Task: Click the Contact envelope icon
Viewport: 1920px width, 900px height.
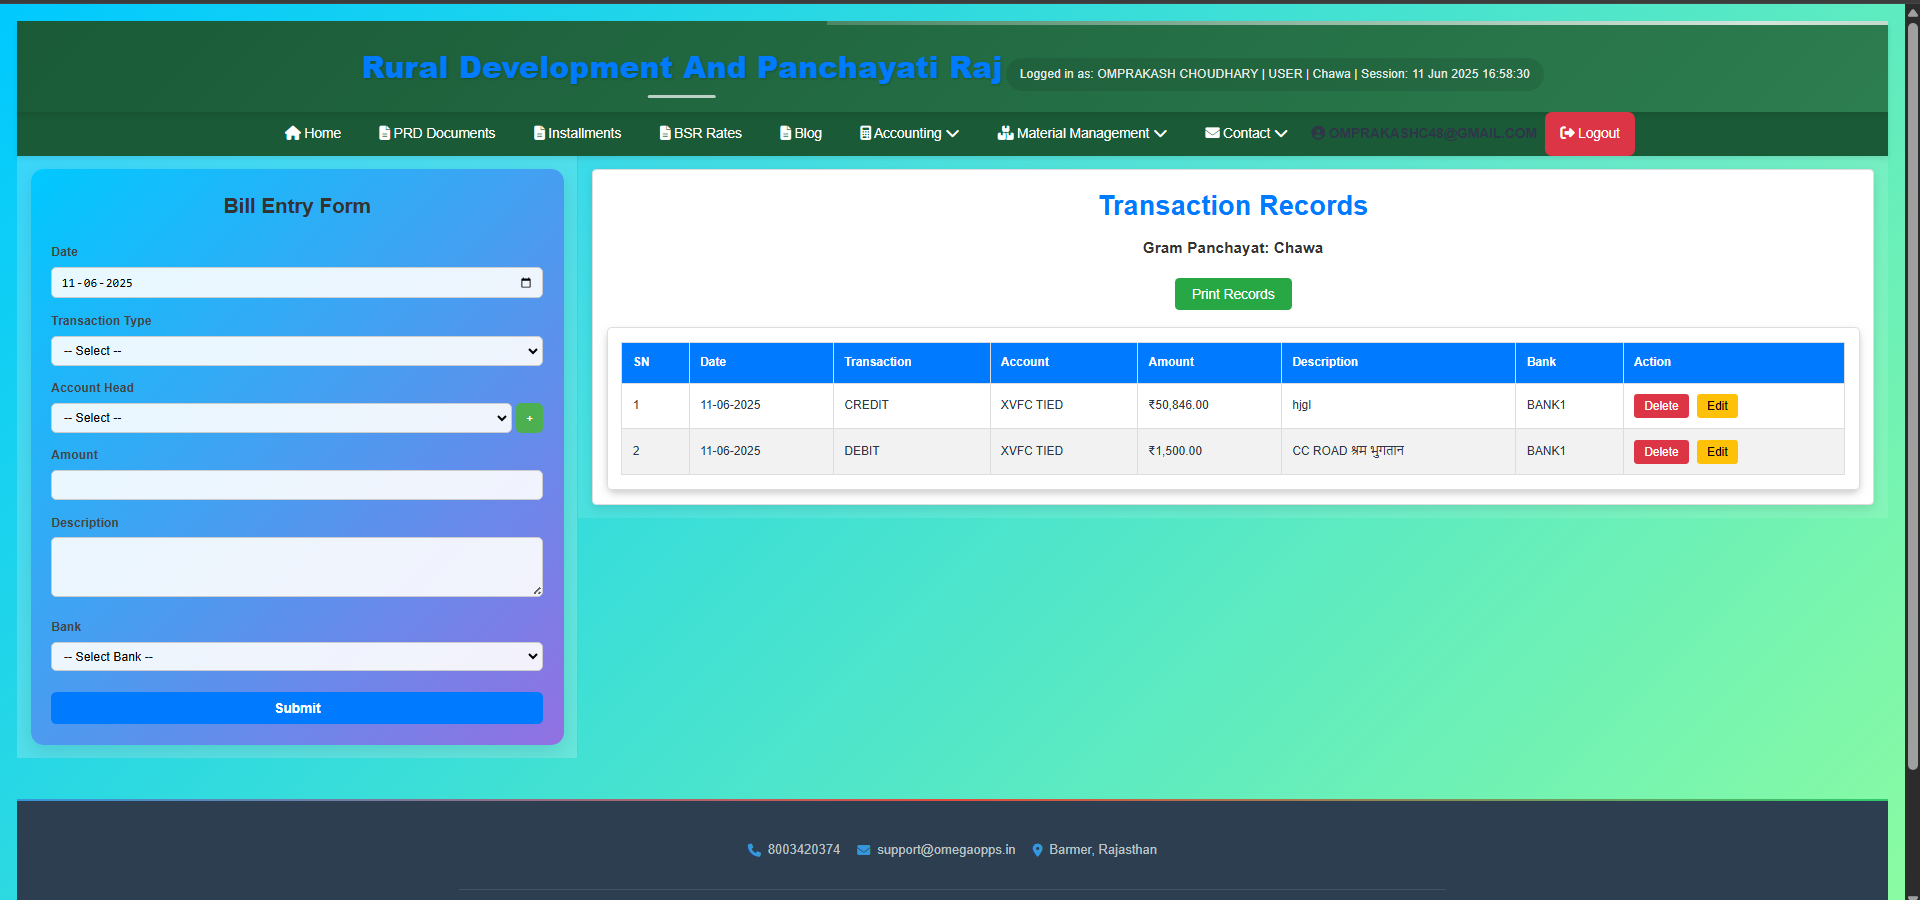Action: [x=1212, y=133]
